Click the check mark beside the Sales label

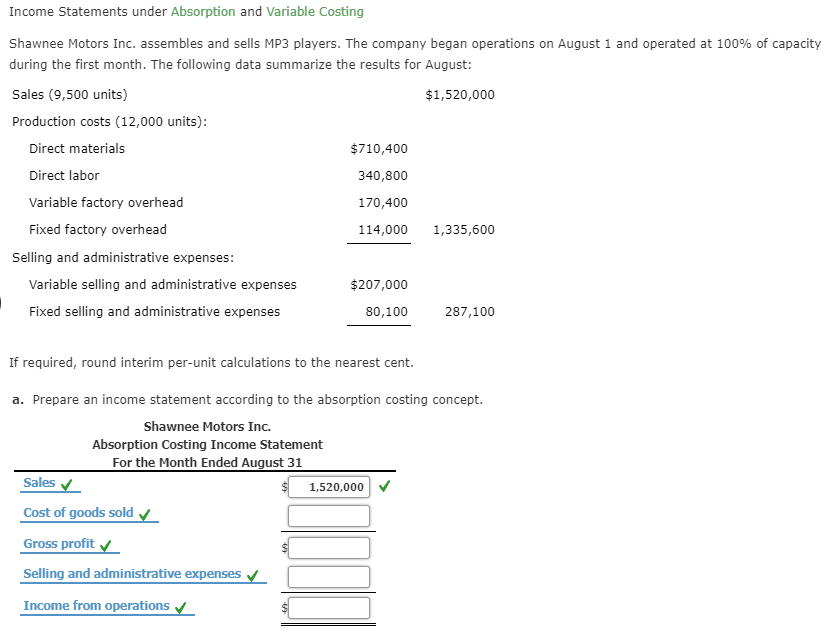tap(67, 484)
